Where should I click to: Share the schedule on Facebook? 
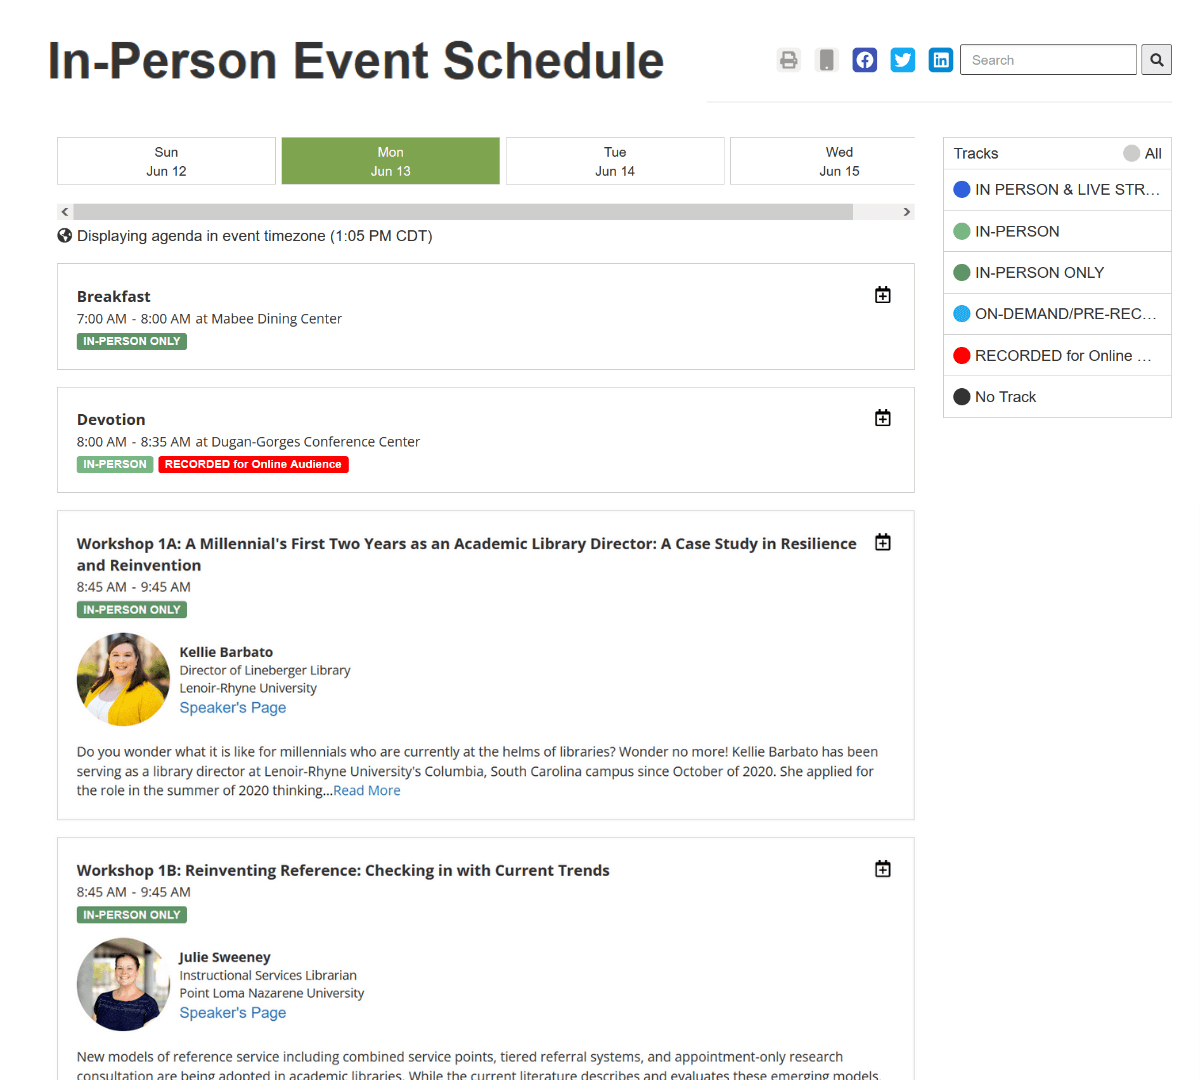click(x=865, y=60)
